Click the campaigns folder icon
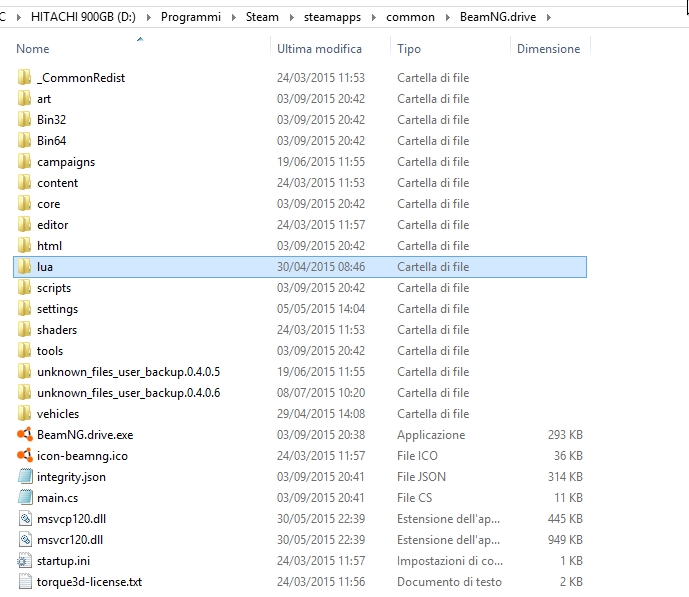 tap(25, 162)
